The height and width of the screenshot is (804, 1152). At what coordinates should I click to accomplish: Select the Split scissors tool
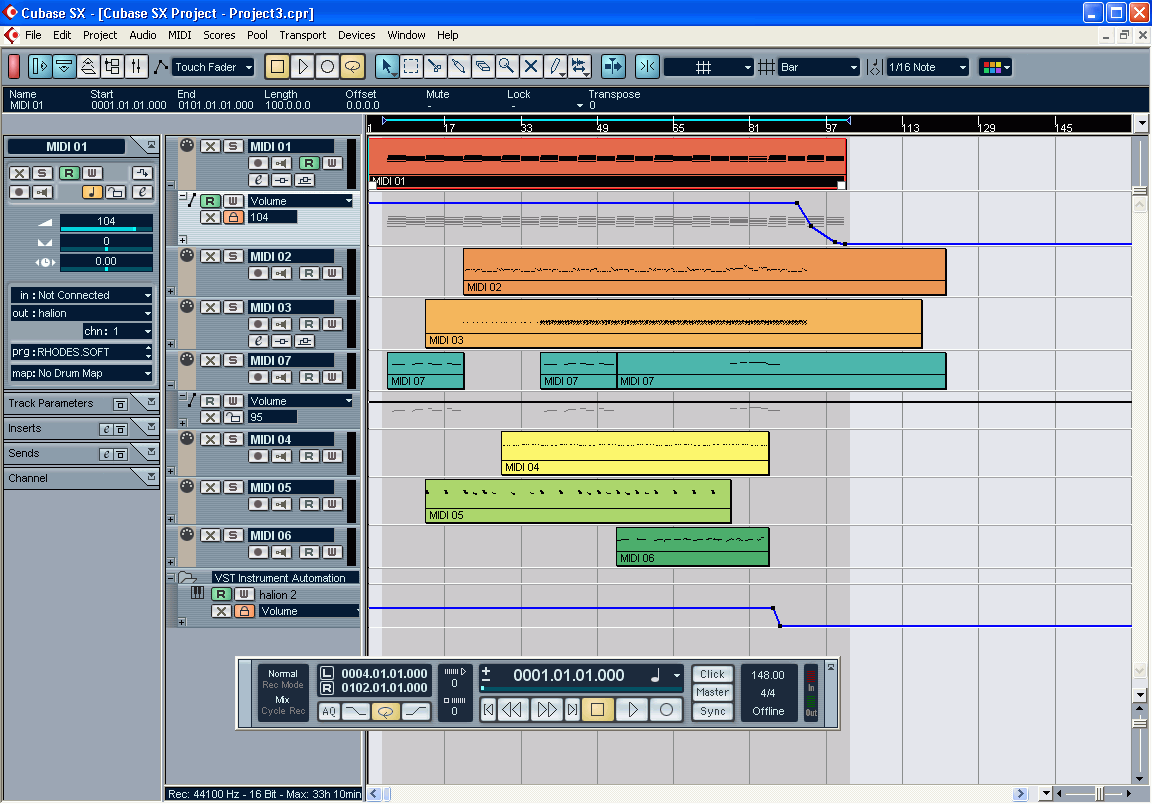(x=435, y=67)
